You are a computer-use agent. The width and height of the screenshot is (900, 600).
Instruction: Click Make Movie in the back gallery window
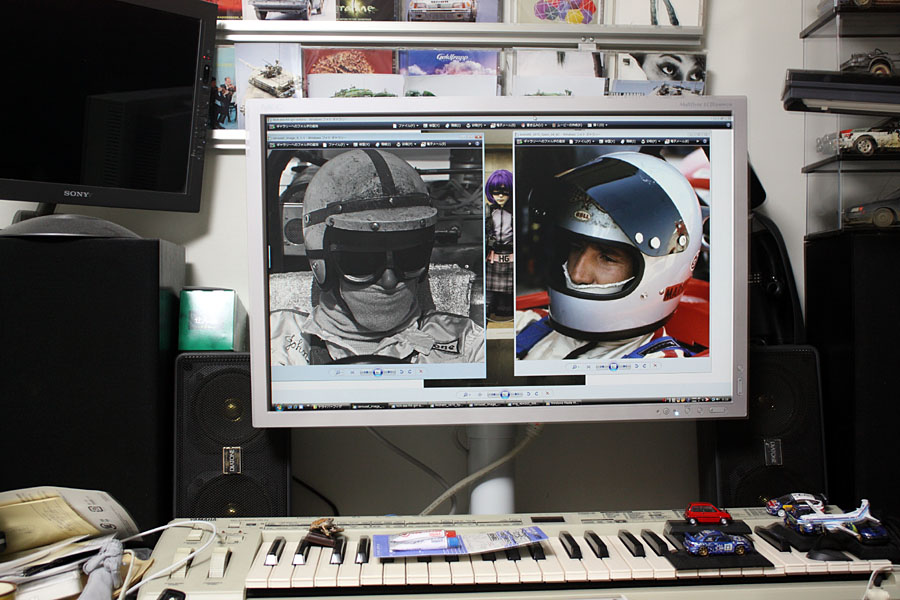[568, 125]
